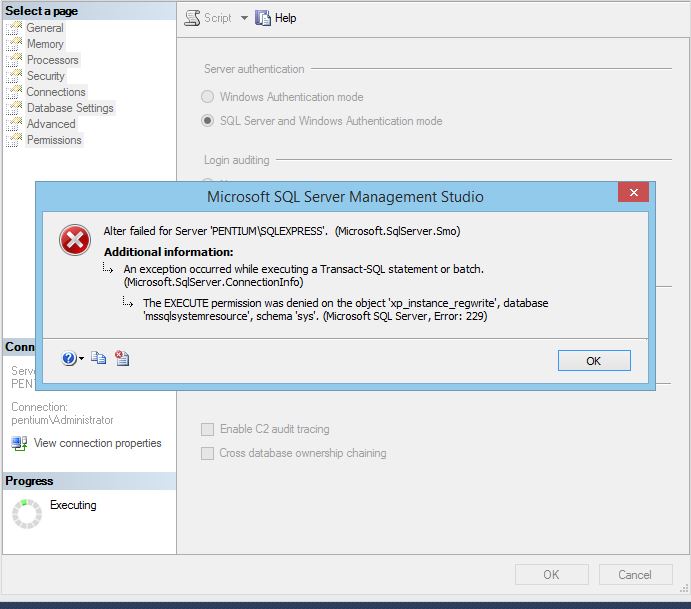Open the help icon dropdown arrow
691x609 pixels.
coord(81,359)
